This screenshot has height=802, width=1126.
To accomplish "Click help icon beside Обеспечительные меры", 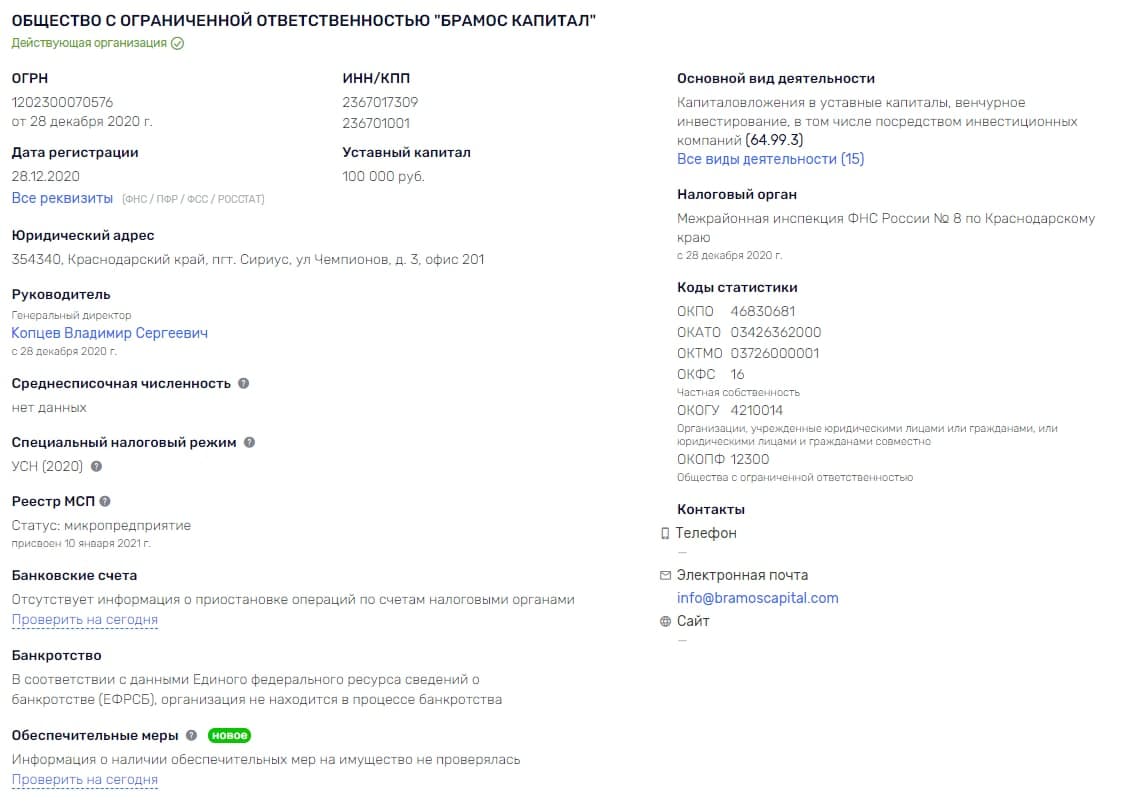I will pyautogui.click(x=191, y=735).
